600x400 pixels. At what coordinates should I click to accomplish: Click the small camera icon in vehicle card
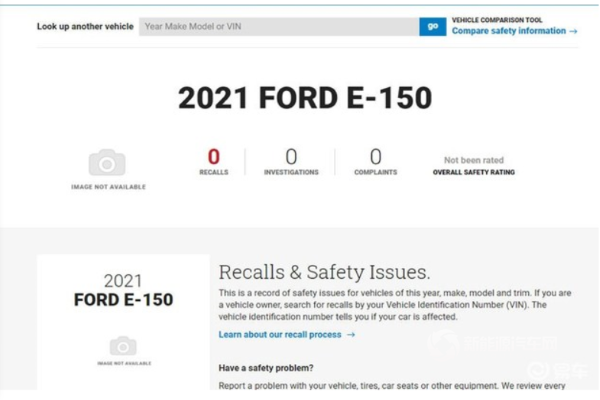[x=123, y=346]
